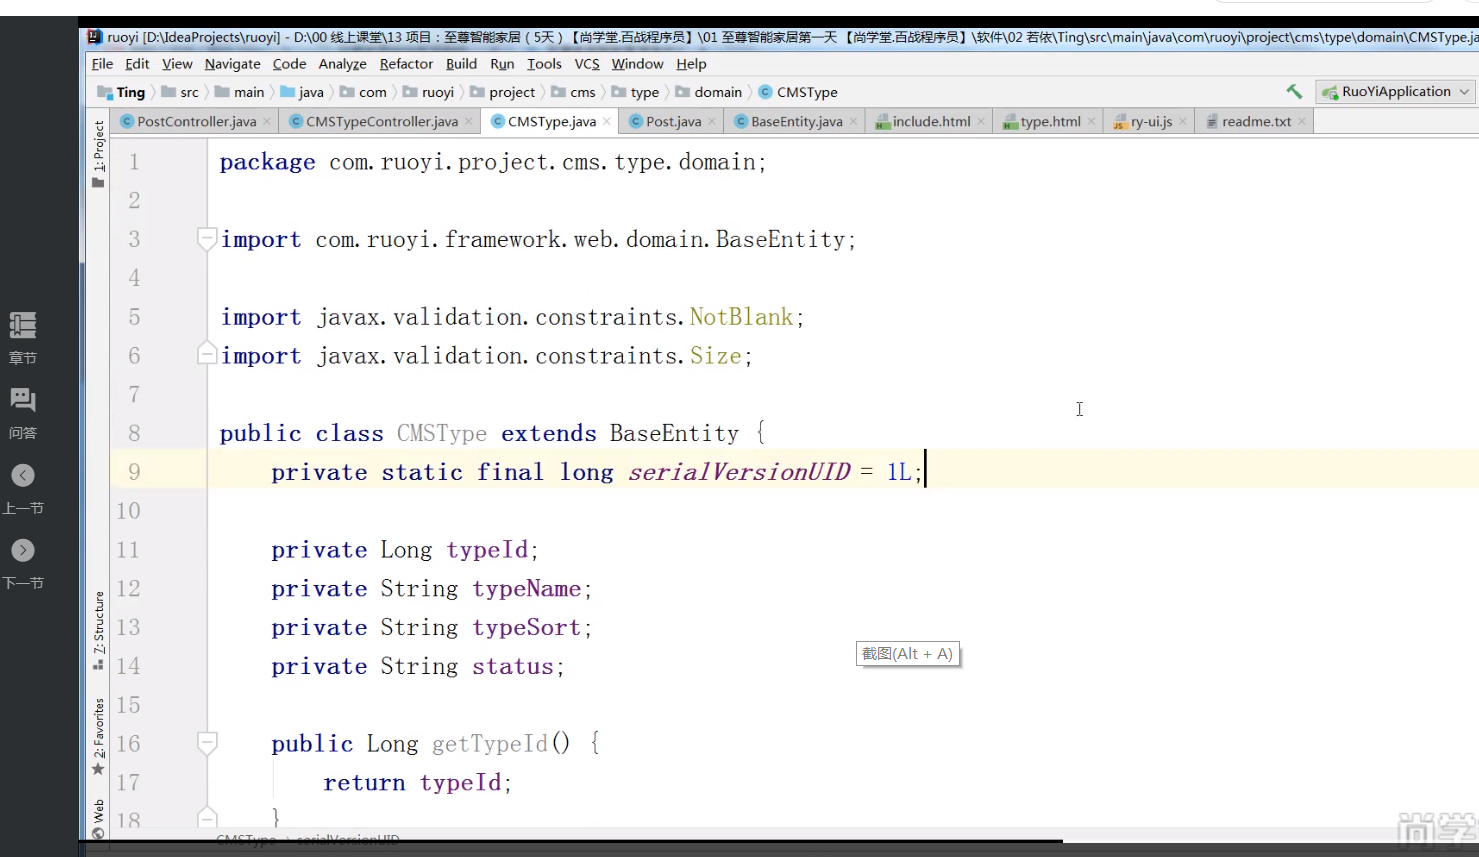Close the BaseEntity.java tab
1479x857 pixels.
click(853, 122)
